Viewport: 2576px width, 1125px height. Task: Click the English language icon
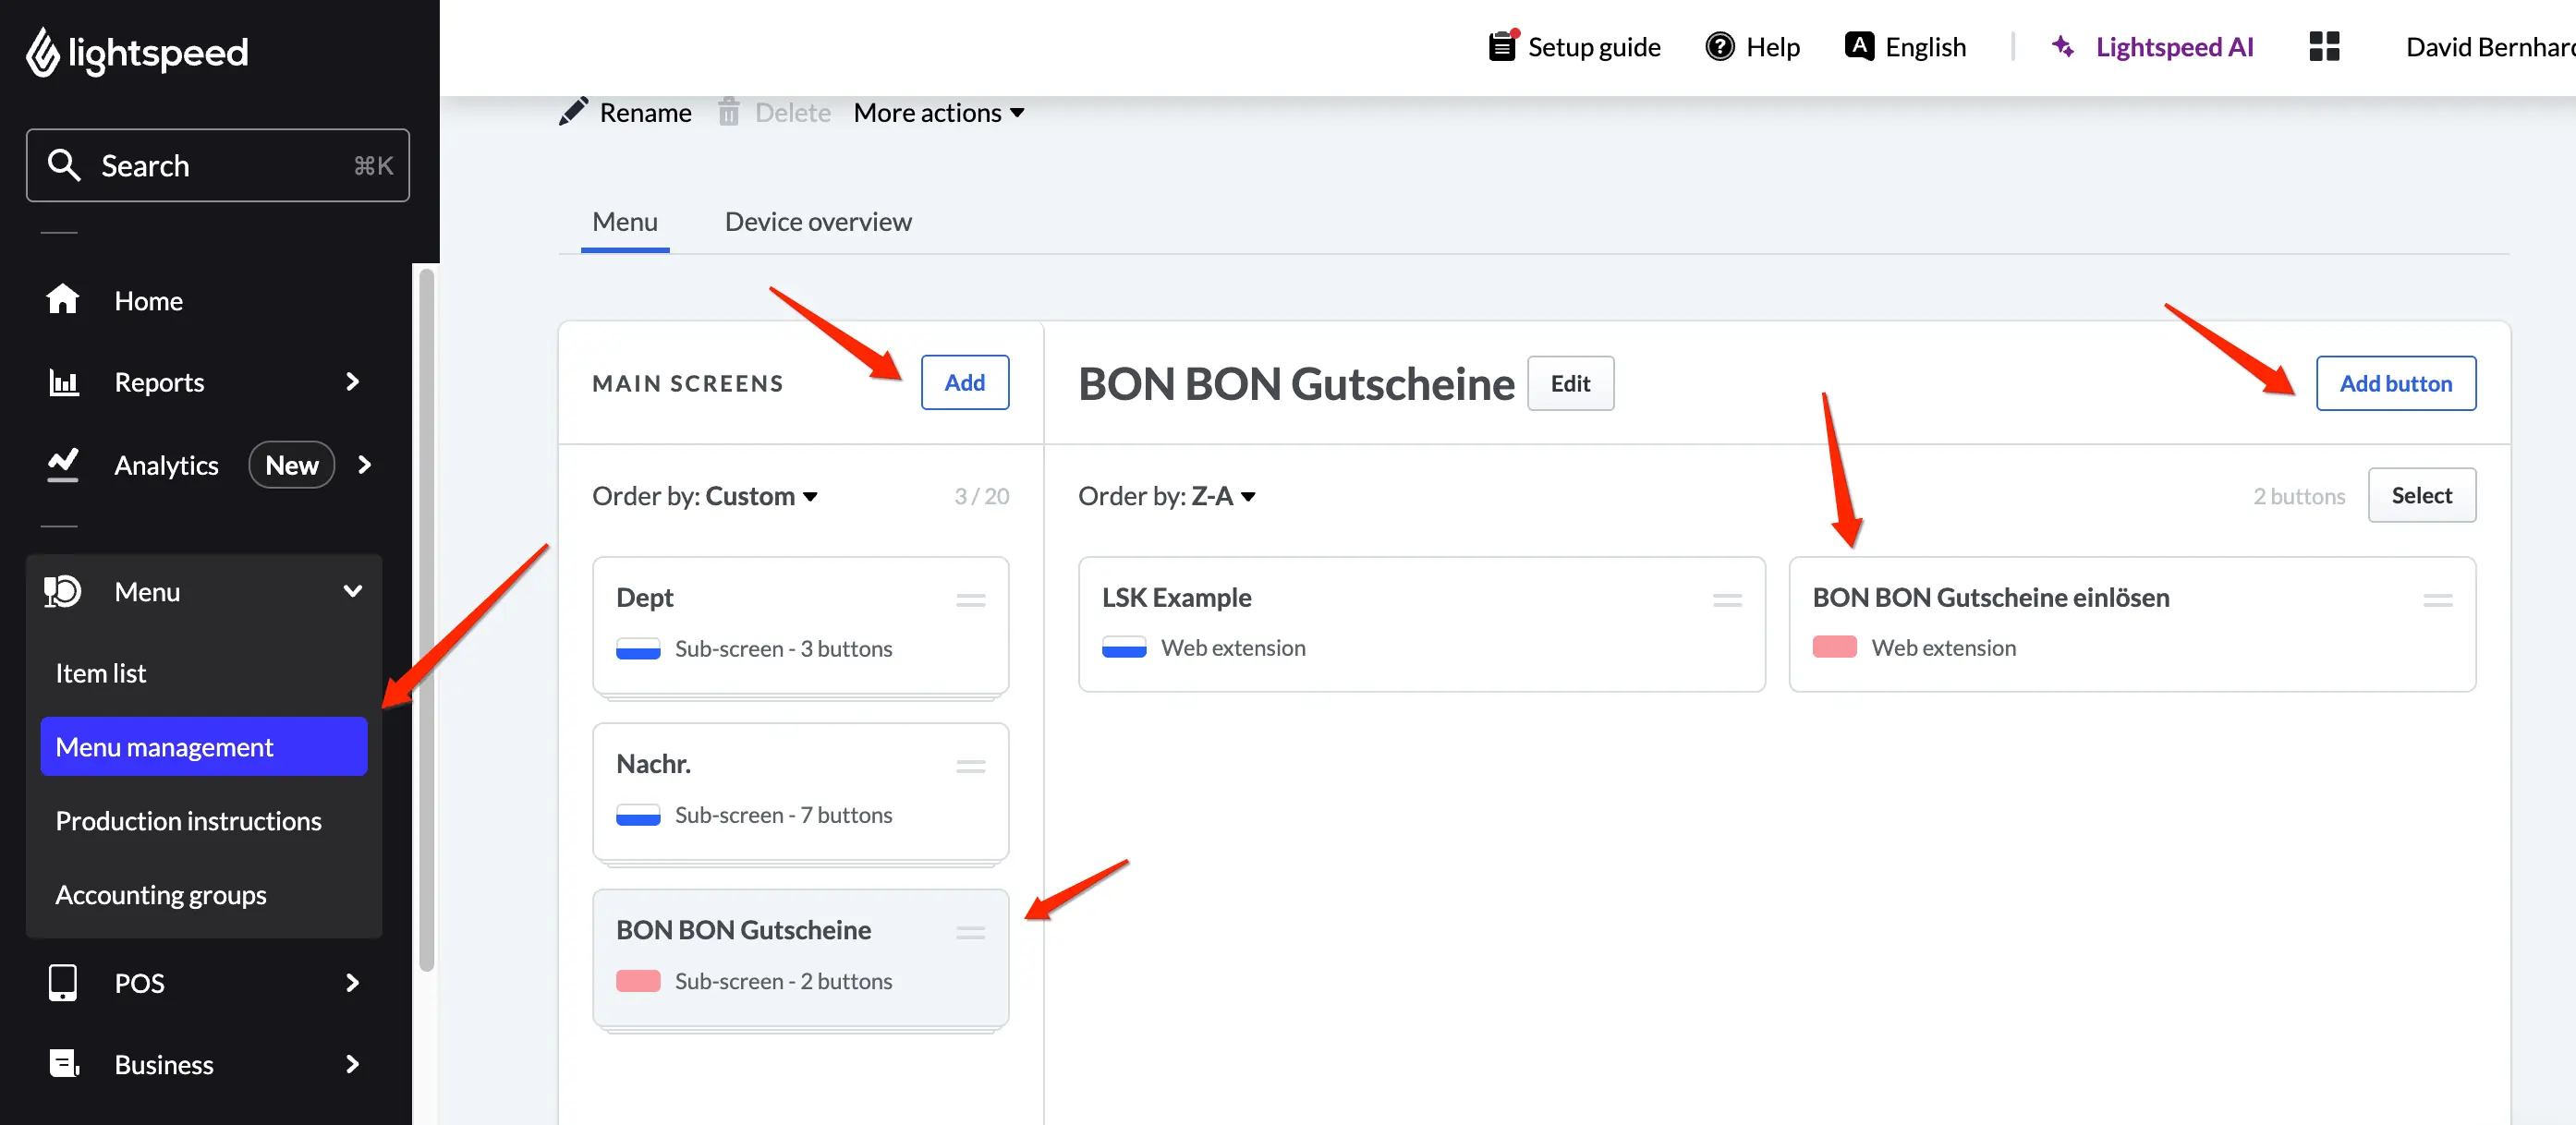coord(1859,46)
